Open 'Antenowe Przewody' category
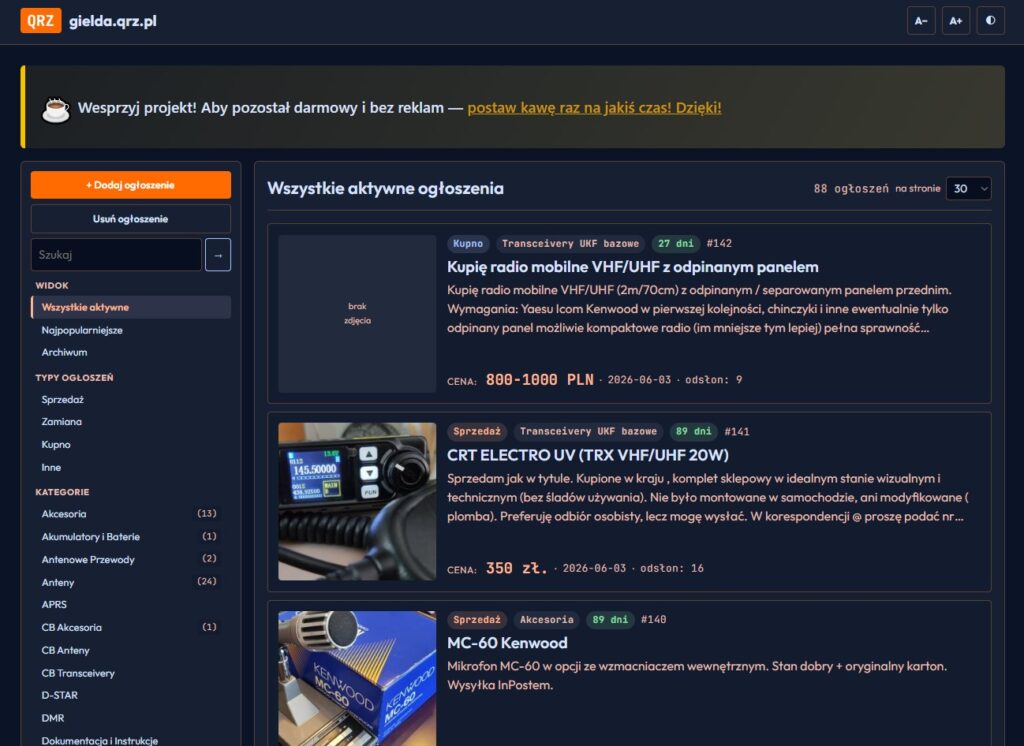1024x746 pixels. 131,559
